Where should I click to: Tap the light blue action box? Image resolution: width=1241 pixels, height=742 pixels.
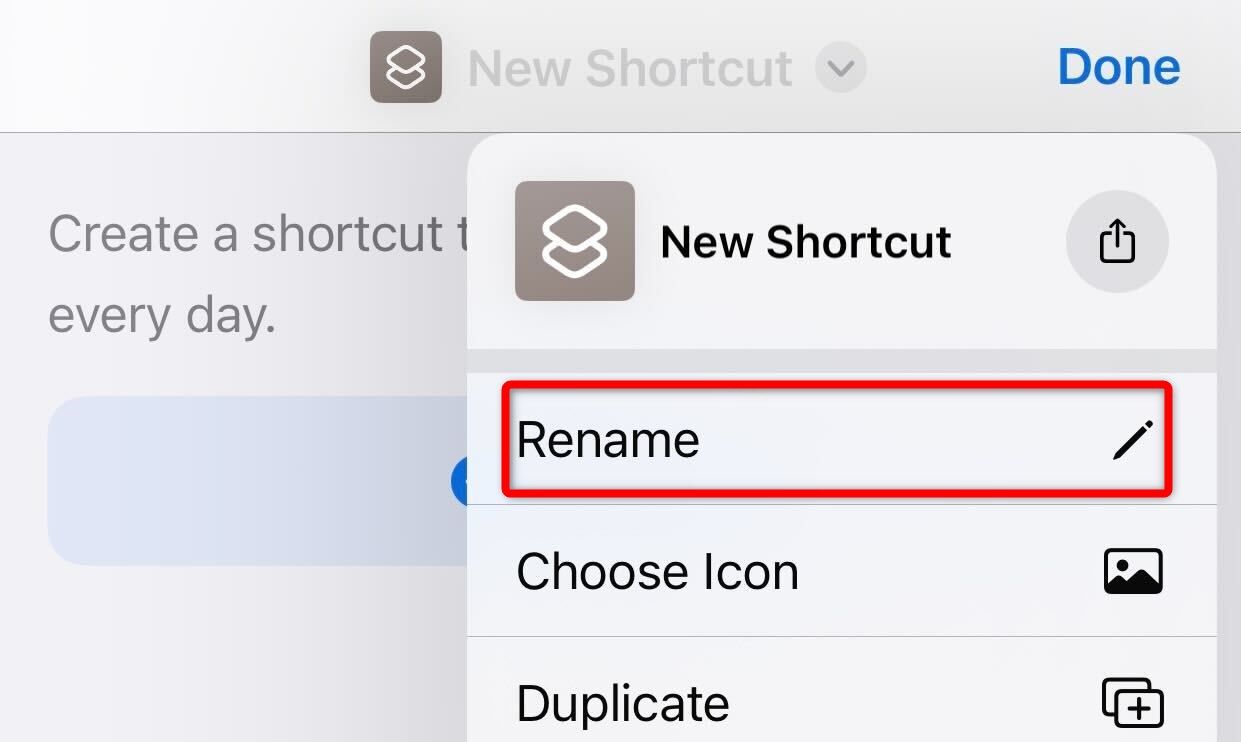(x=257, y=481)
